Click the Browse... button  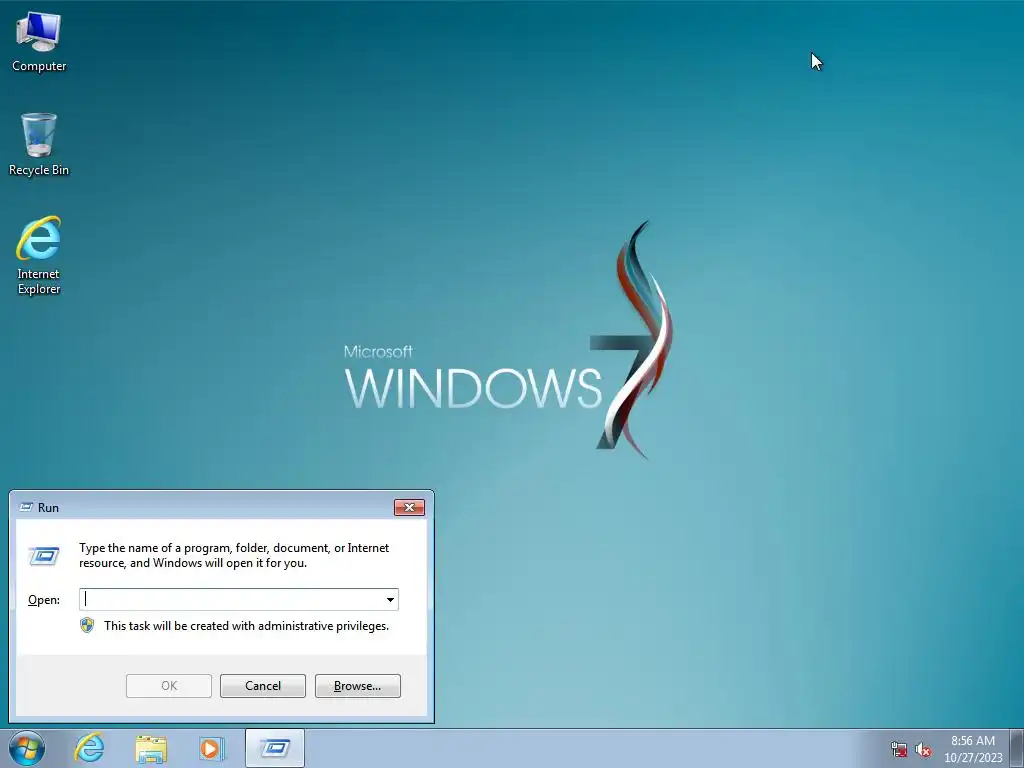tap(357, 686)
